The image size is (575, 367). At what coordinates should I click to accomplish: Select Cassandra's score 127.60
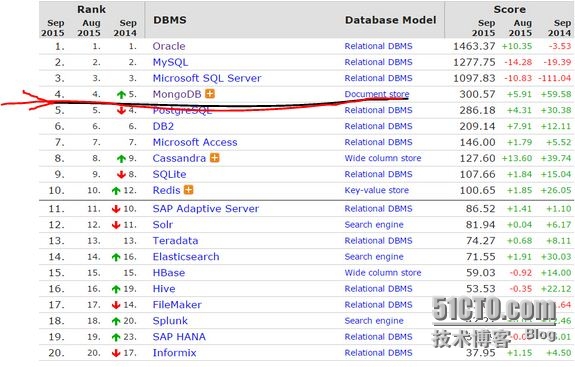coord(477,158)
